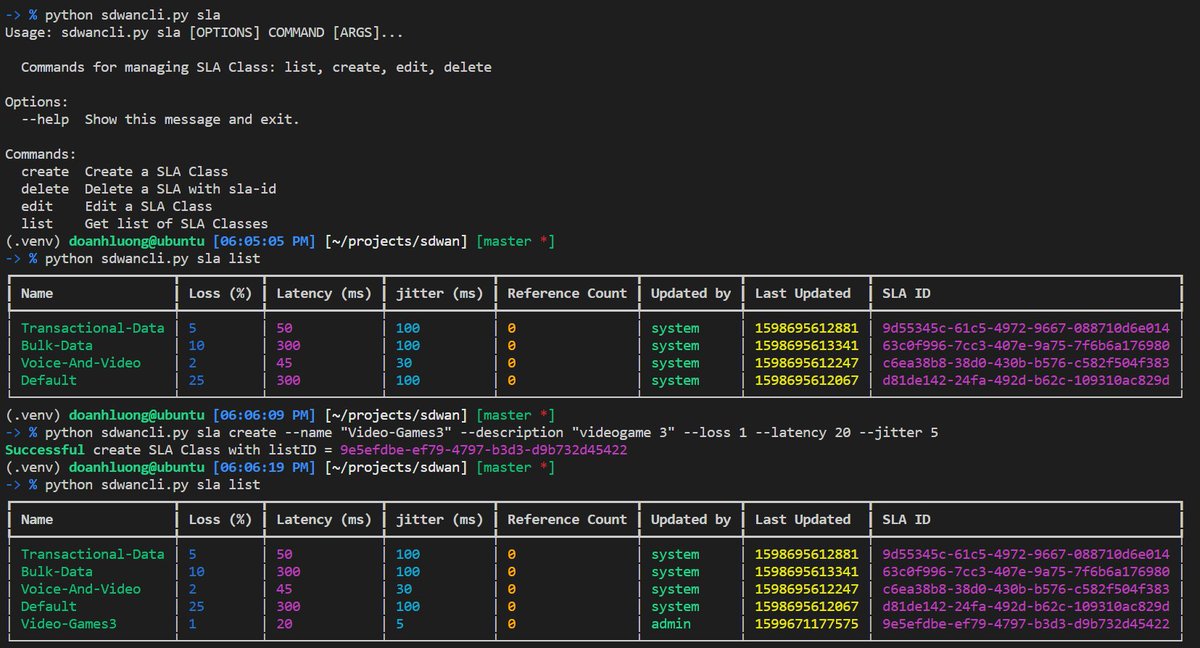Select Default row SLA ID in the lower table
Screen dimensions: 1200x648
click(1026, 606)
